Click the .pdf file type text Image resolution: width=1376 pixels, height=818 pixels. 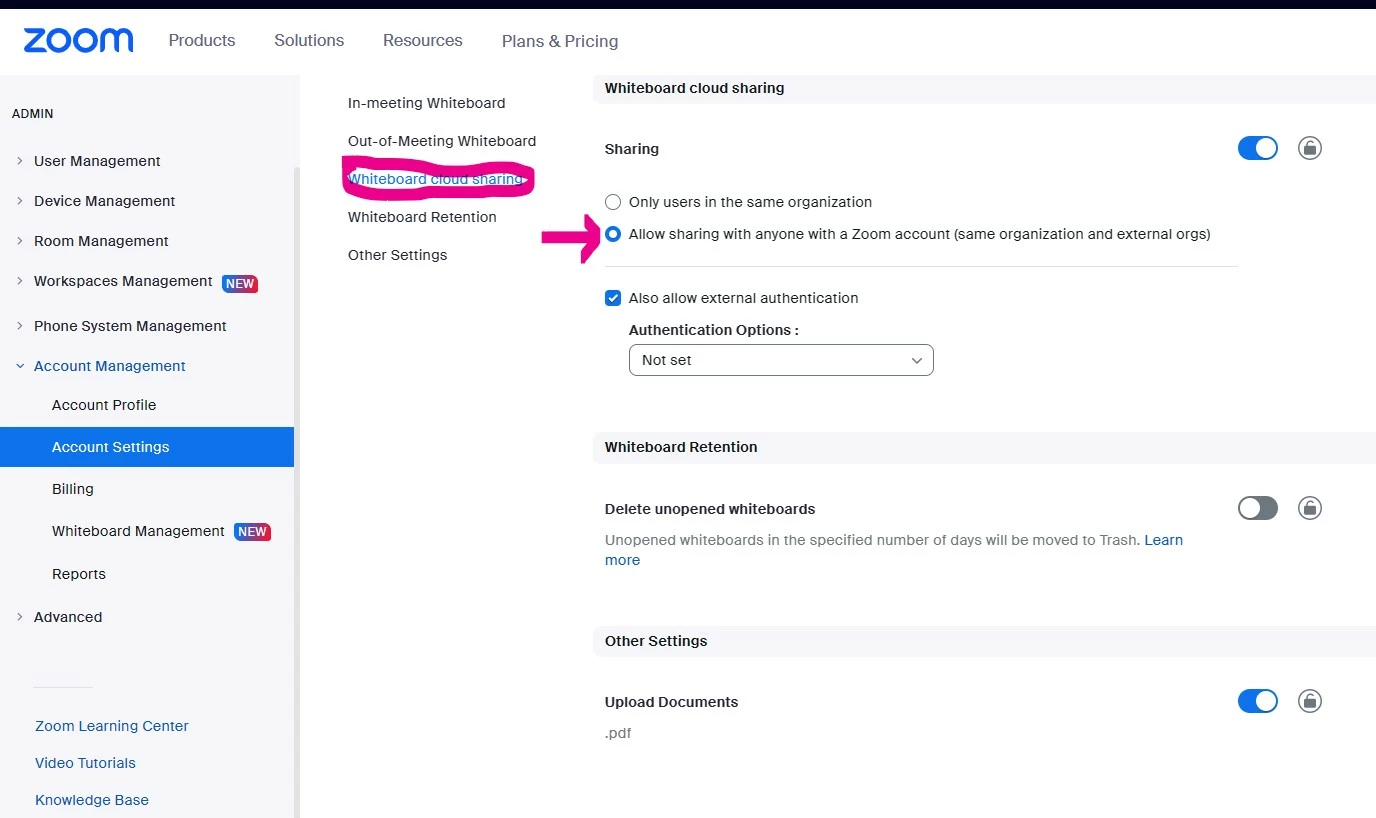pos(618,734)
